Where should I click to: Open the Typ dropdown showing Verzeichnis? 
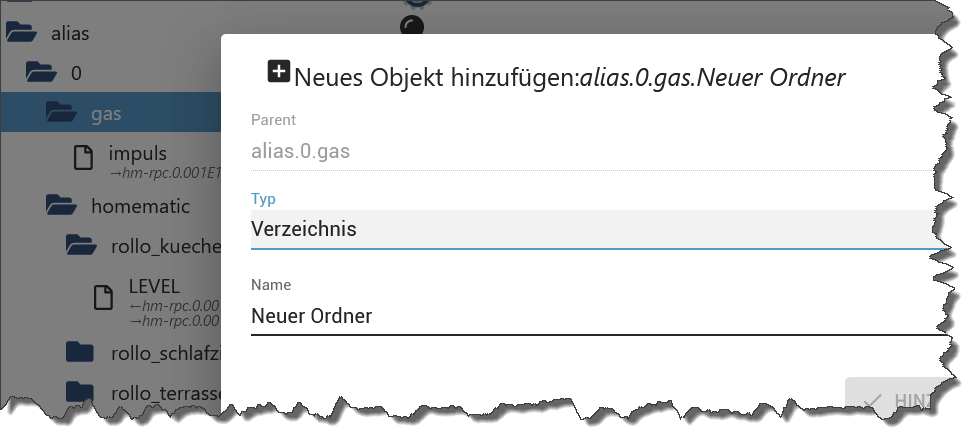click(x=598, y=229)
